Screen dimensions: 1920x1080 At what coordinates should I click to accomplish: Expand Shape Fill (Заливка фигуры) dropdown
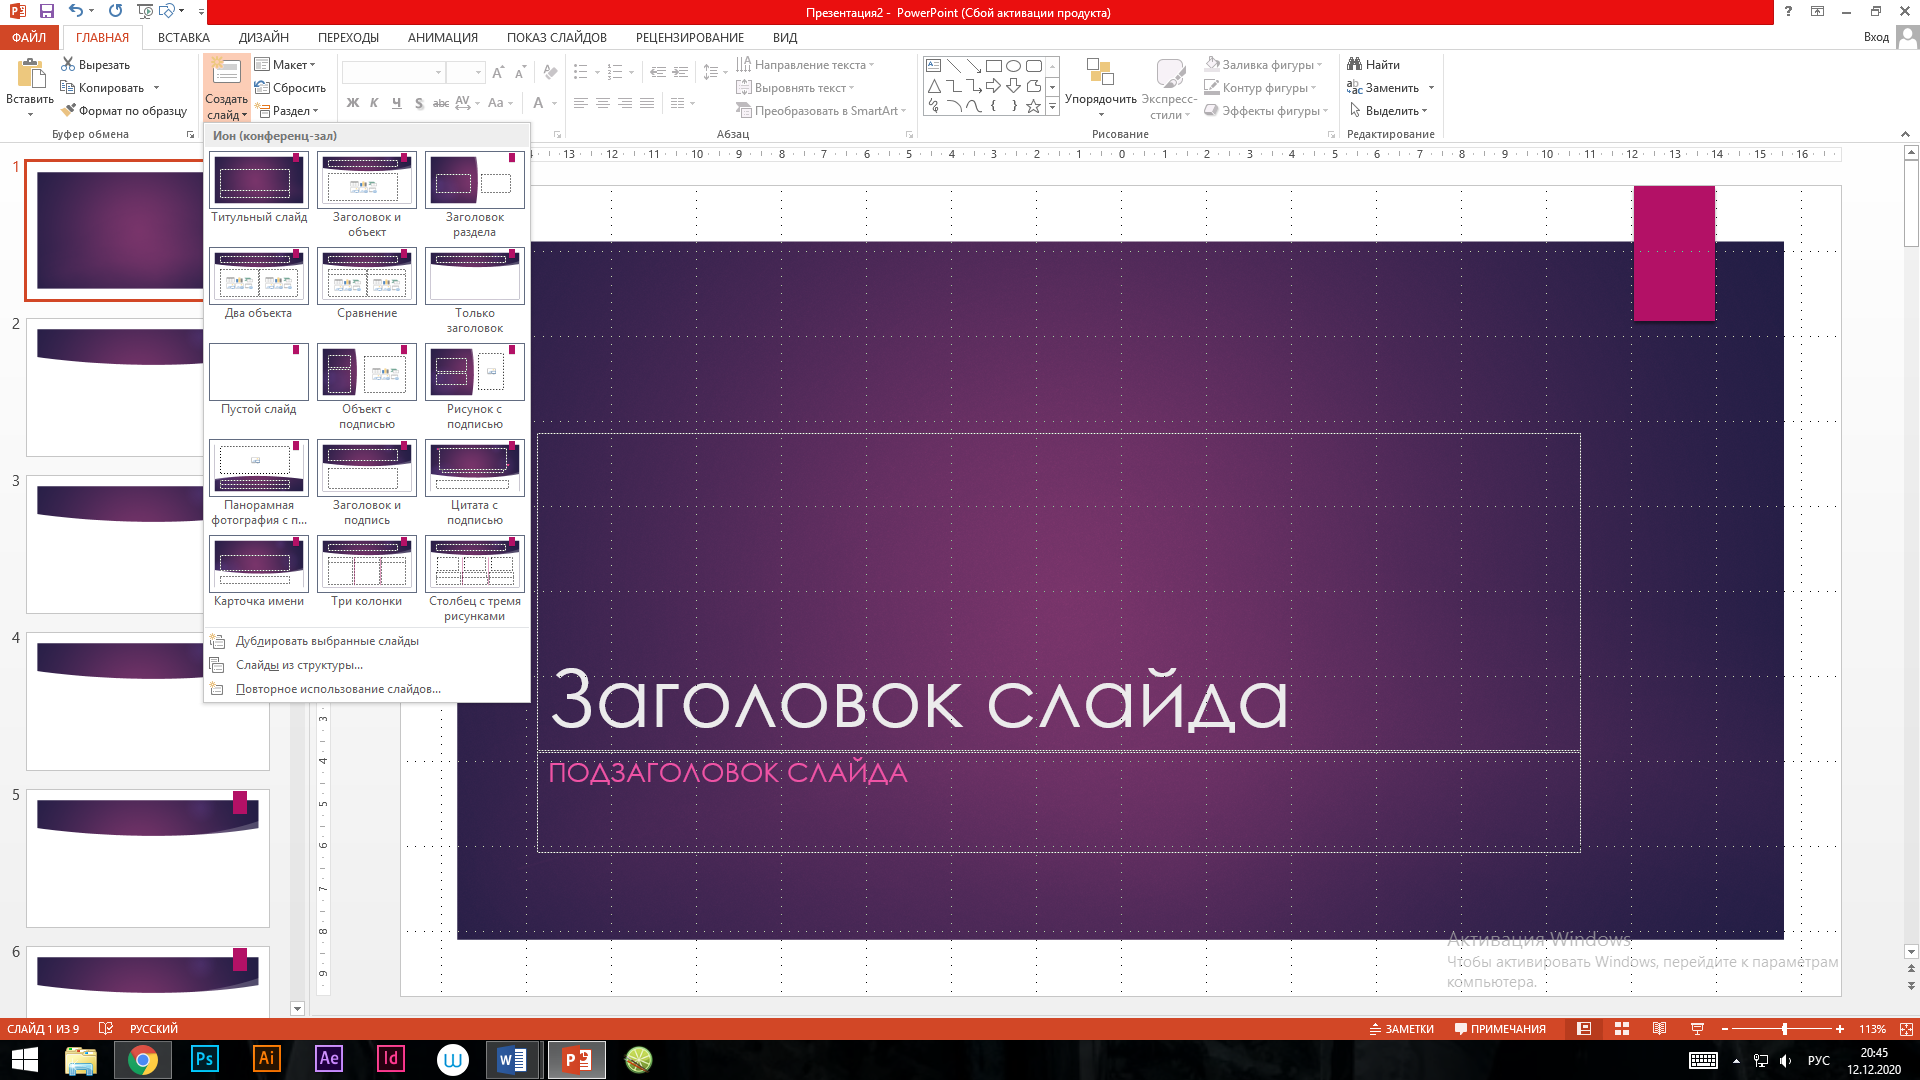click(1319, 65)
